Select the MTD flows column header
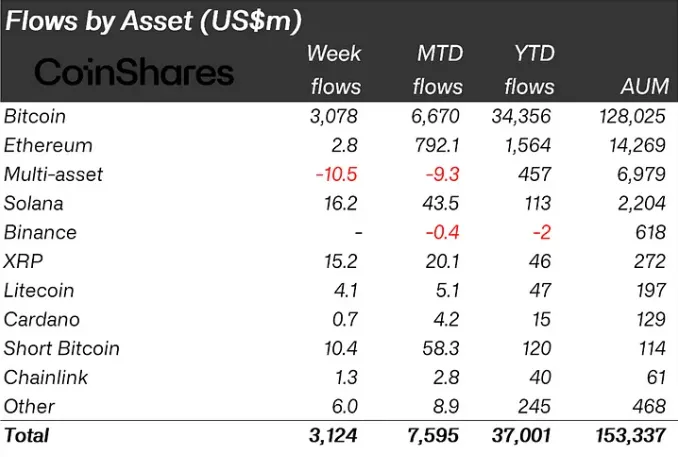Screen dimensions: 678x457 pyautogui.click(x=438, y=70)
